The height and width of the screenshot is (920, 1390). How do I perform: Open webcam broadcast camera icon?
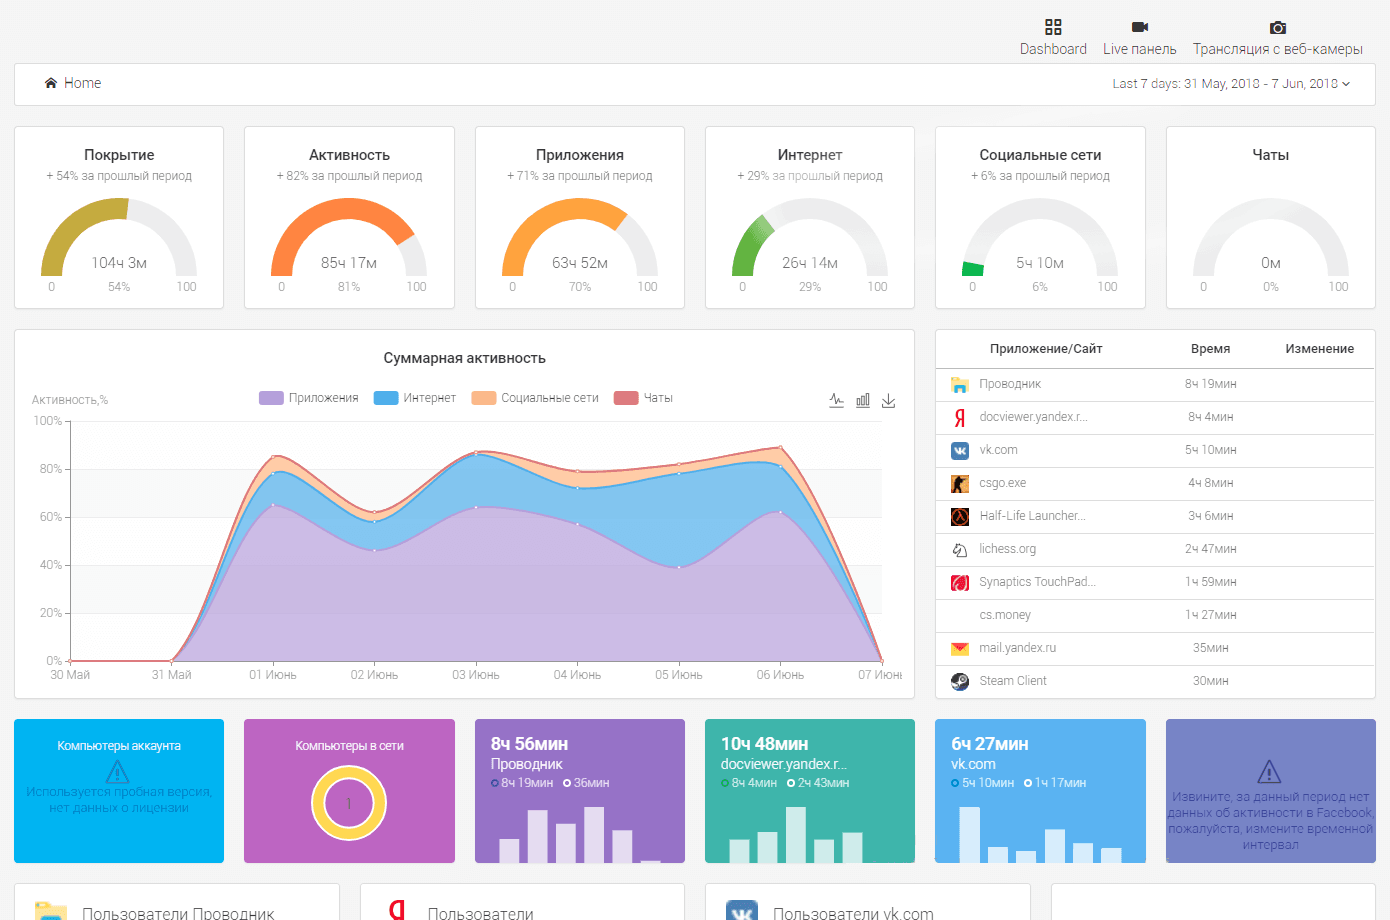pyautogui.click(x=1278, y=27)
